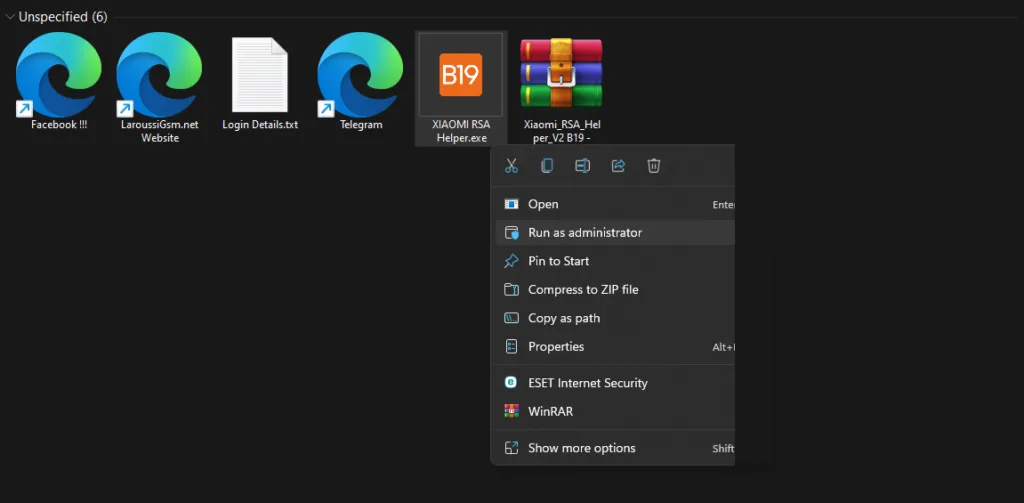Click the XIAOMI RSA Helper.exe name label
The image size is (1024, 503).
(461, 131)
